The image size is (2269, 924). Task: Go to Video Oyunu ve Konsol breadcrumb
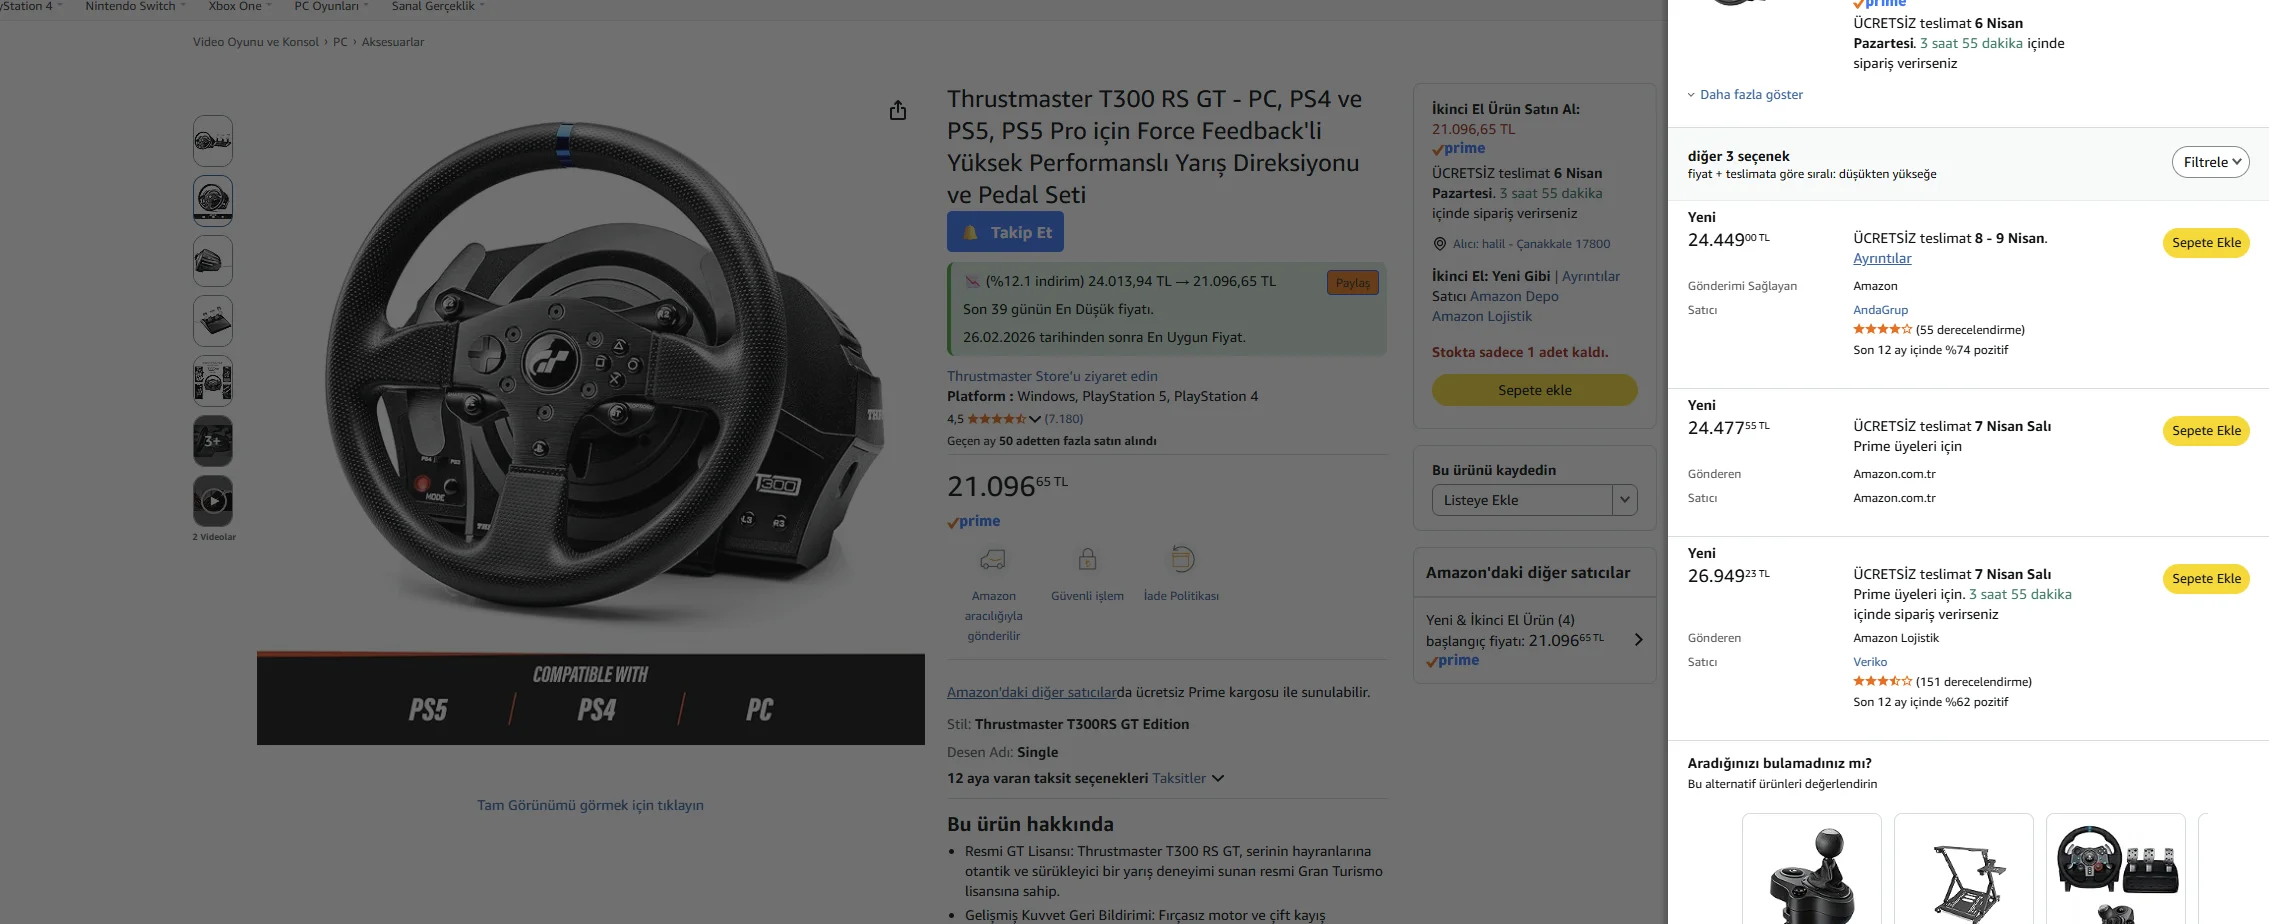coord(256,42)
